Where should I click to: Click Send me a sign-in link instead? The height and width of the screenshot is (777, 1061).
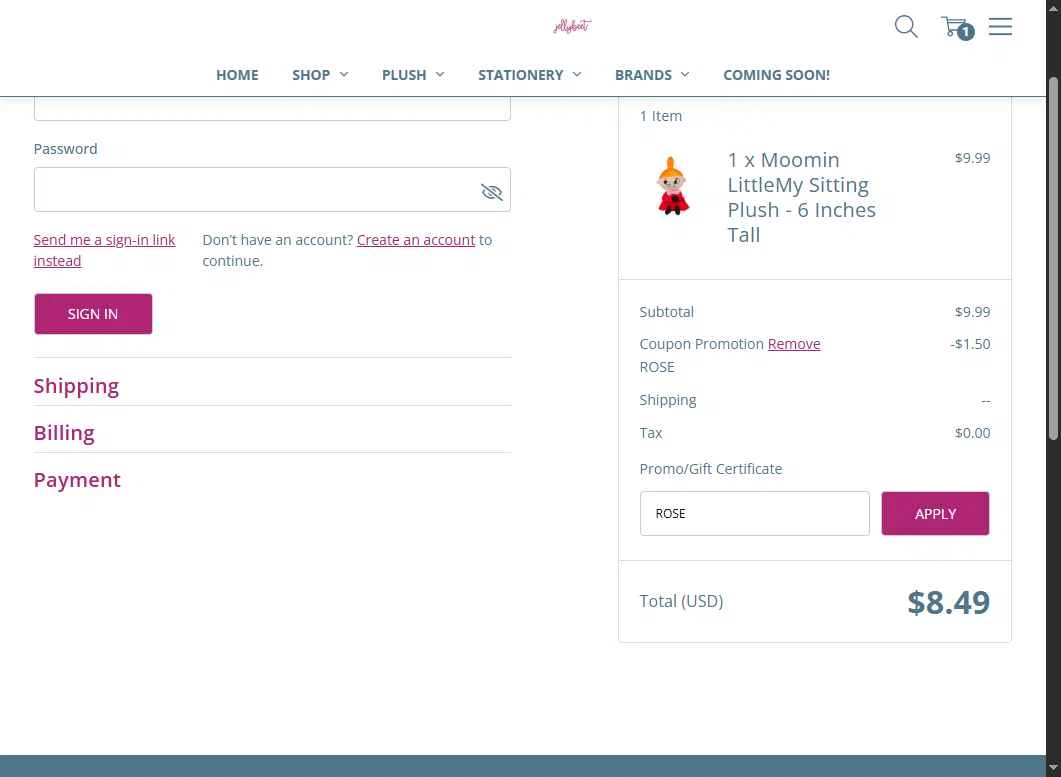pos(104,250)
